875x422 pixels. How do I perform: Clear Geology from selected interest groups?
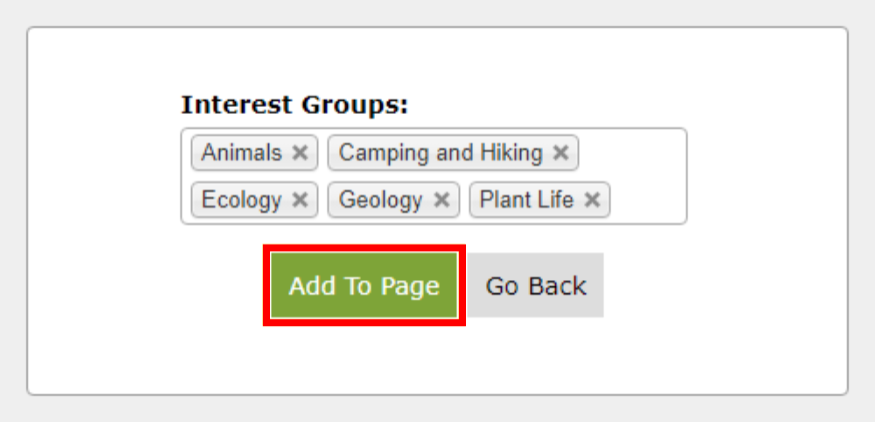tap(441, 199)
